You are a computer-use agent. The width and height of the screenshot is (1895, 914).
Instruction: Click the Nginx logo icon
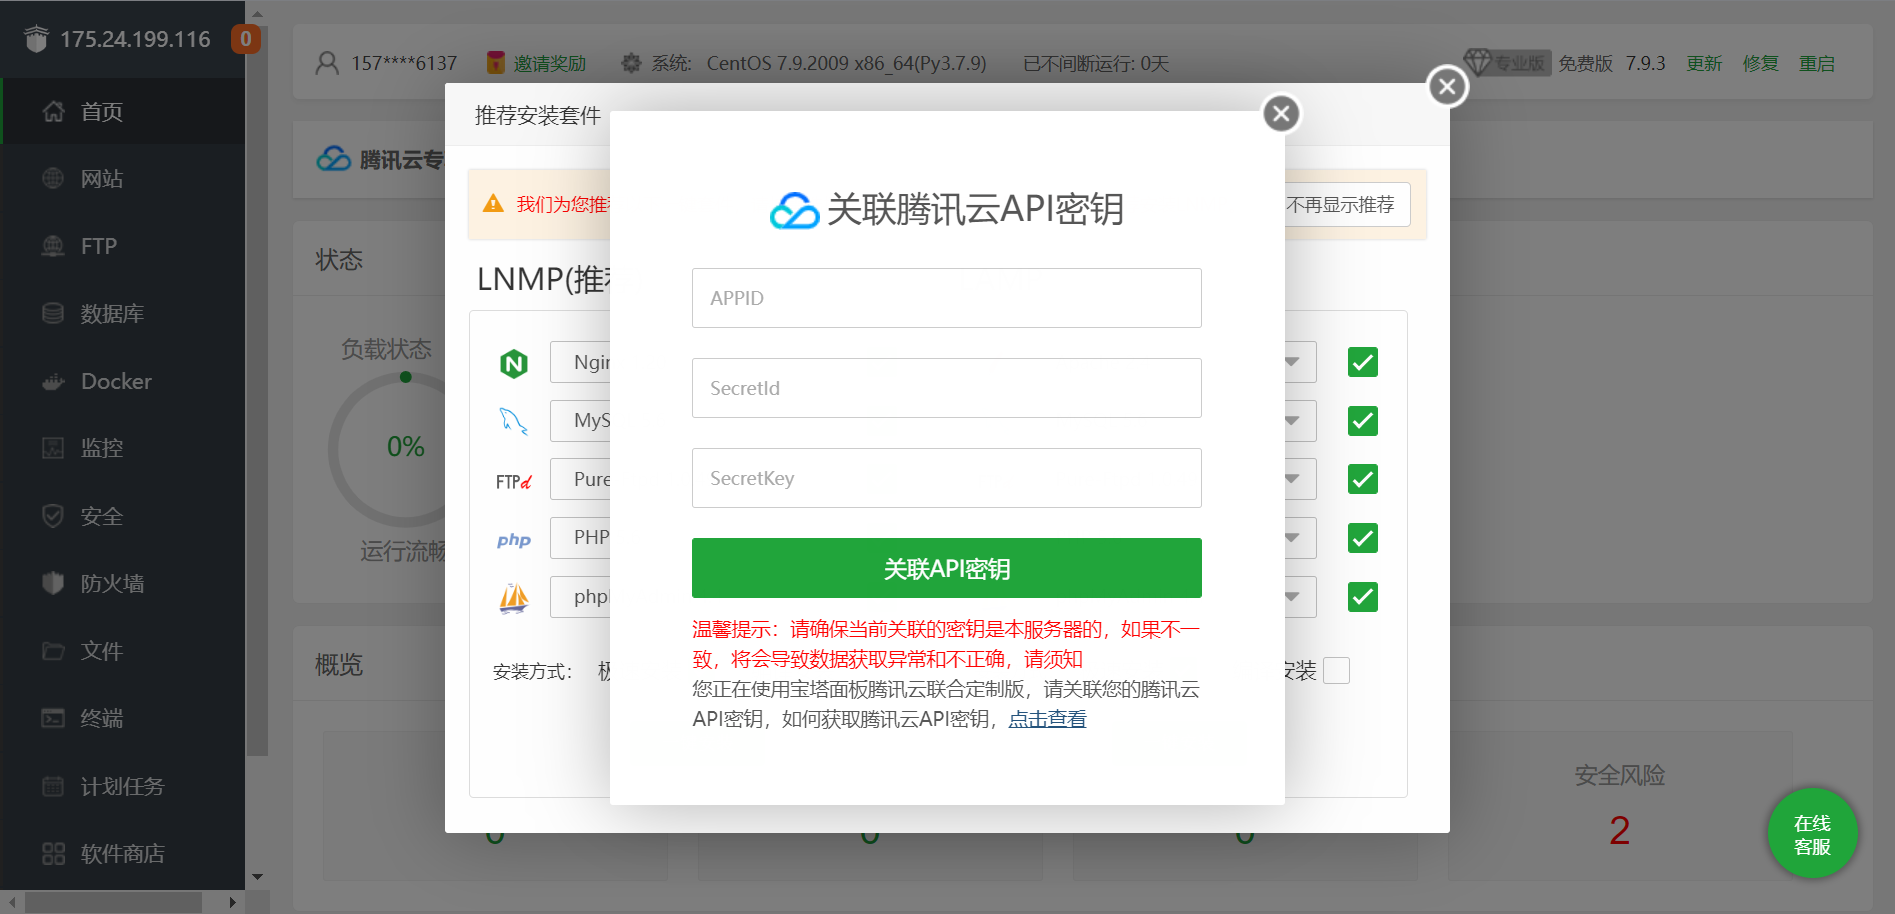(x=514, y=363)
